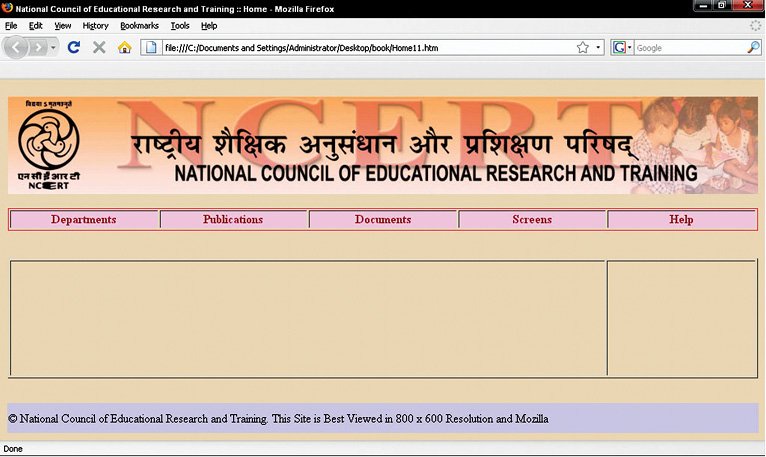Click the search magnifier icon
The image size is (766, 457).
point(753,47)
